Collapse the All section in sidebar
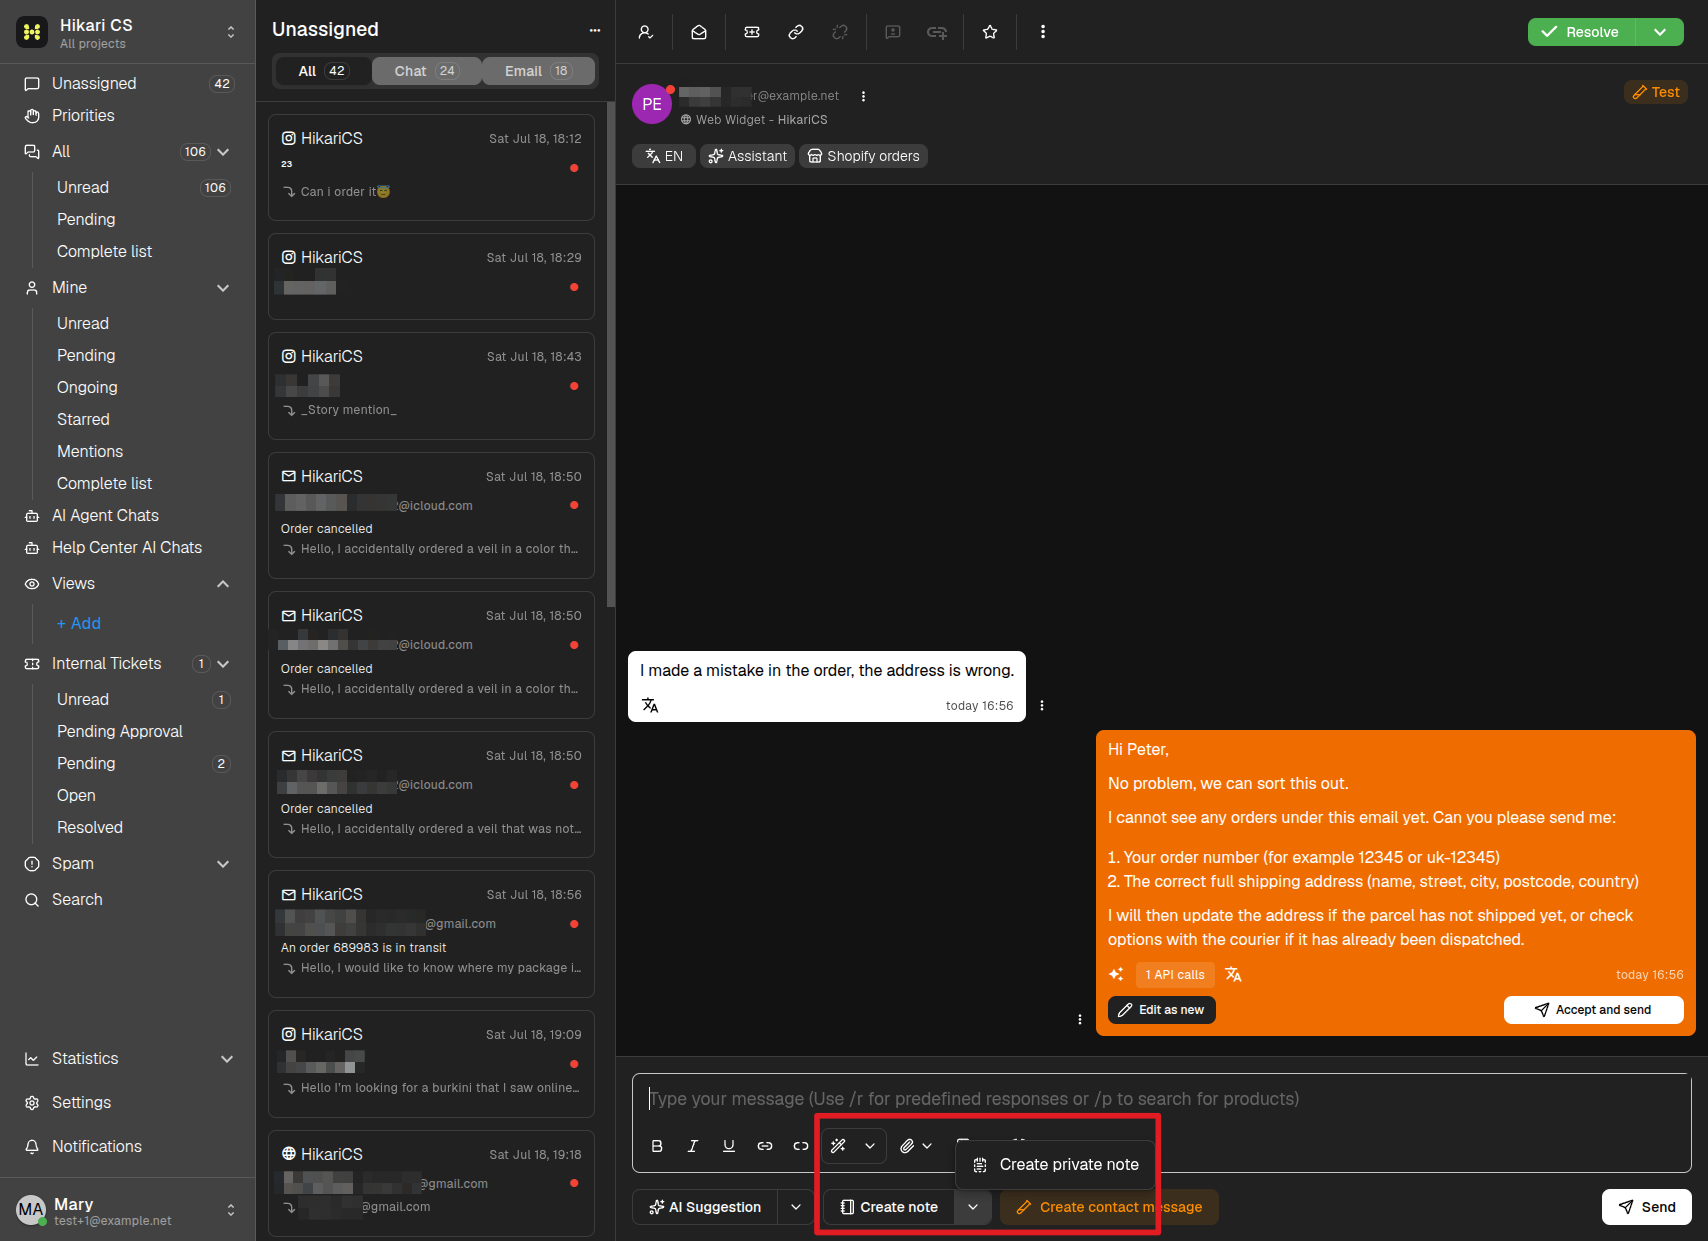The image size is (1708, 1241). (223, 152)
